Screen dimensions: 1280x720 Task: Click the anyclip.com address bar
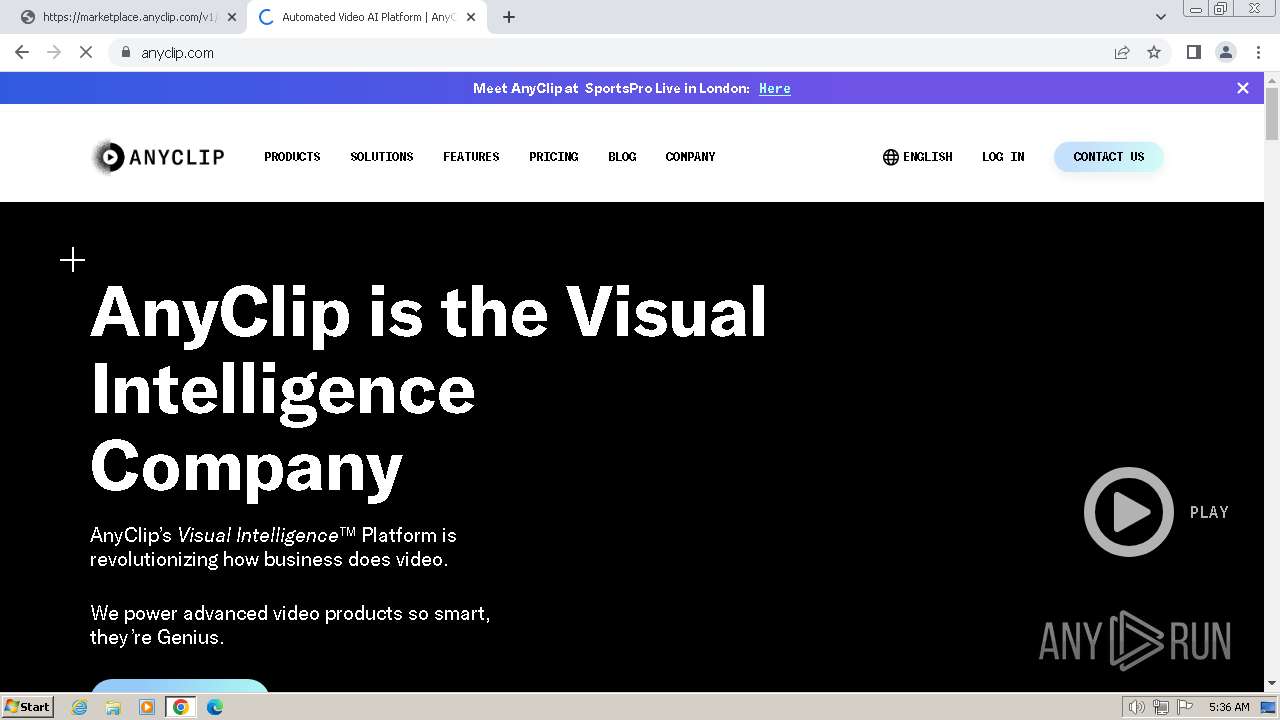coord(610,52)
